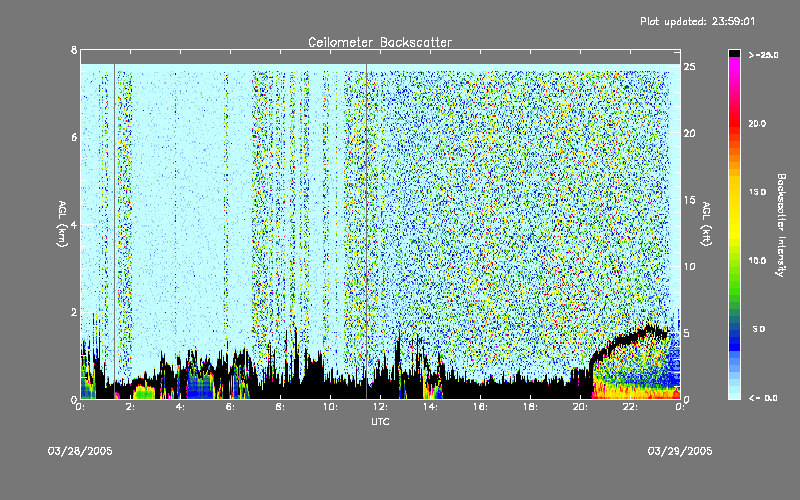Screen dimensions: 800x500
Task: Click the '4:' hour tick on the UTC axis
Action: [180, 407]
